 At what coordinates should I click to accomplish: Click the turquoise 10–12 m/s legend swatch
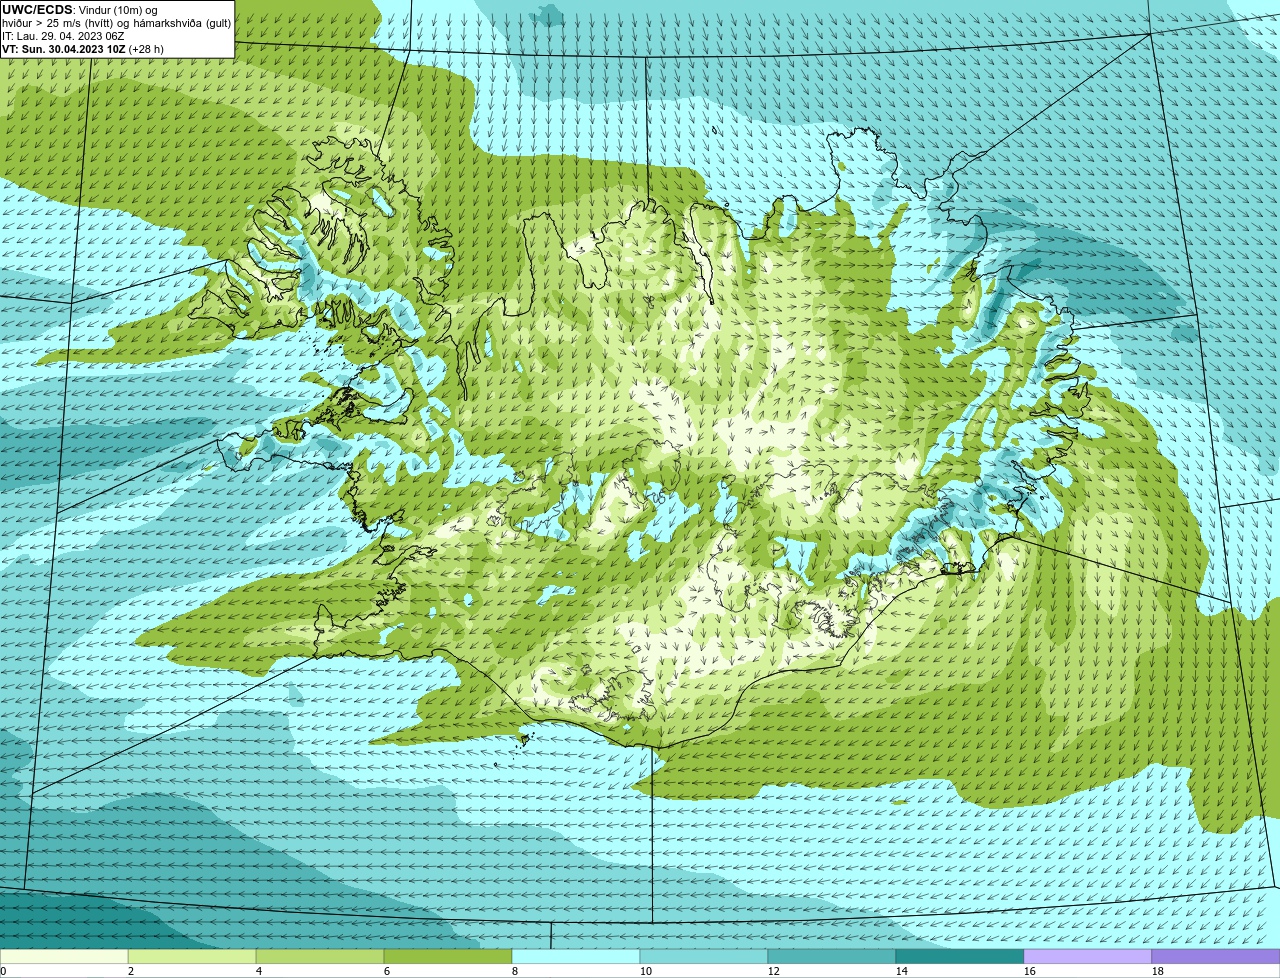click(704, 957)
